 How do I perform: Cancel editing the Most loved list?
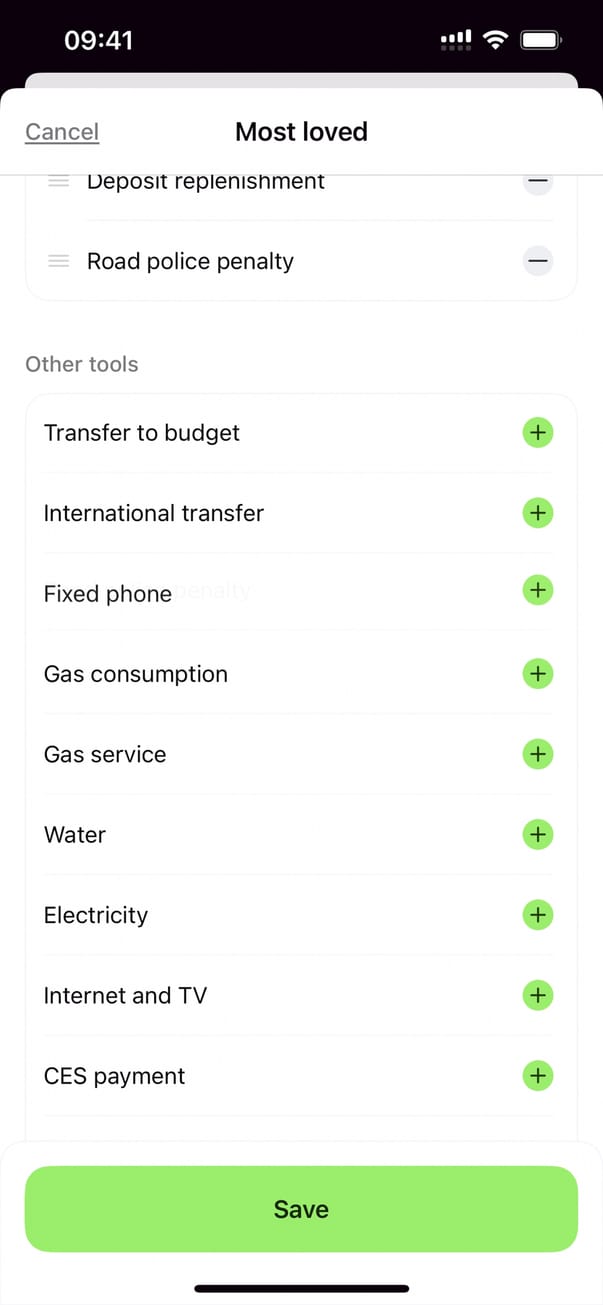(62, 132)
